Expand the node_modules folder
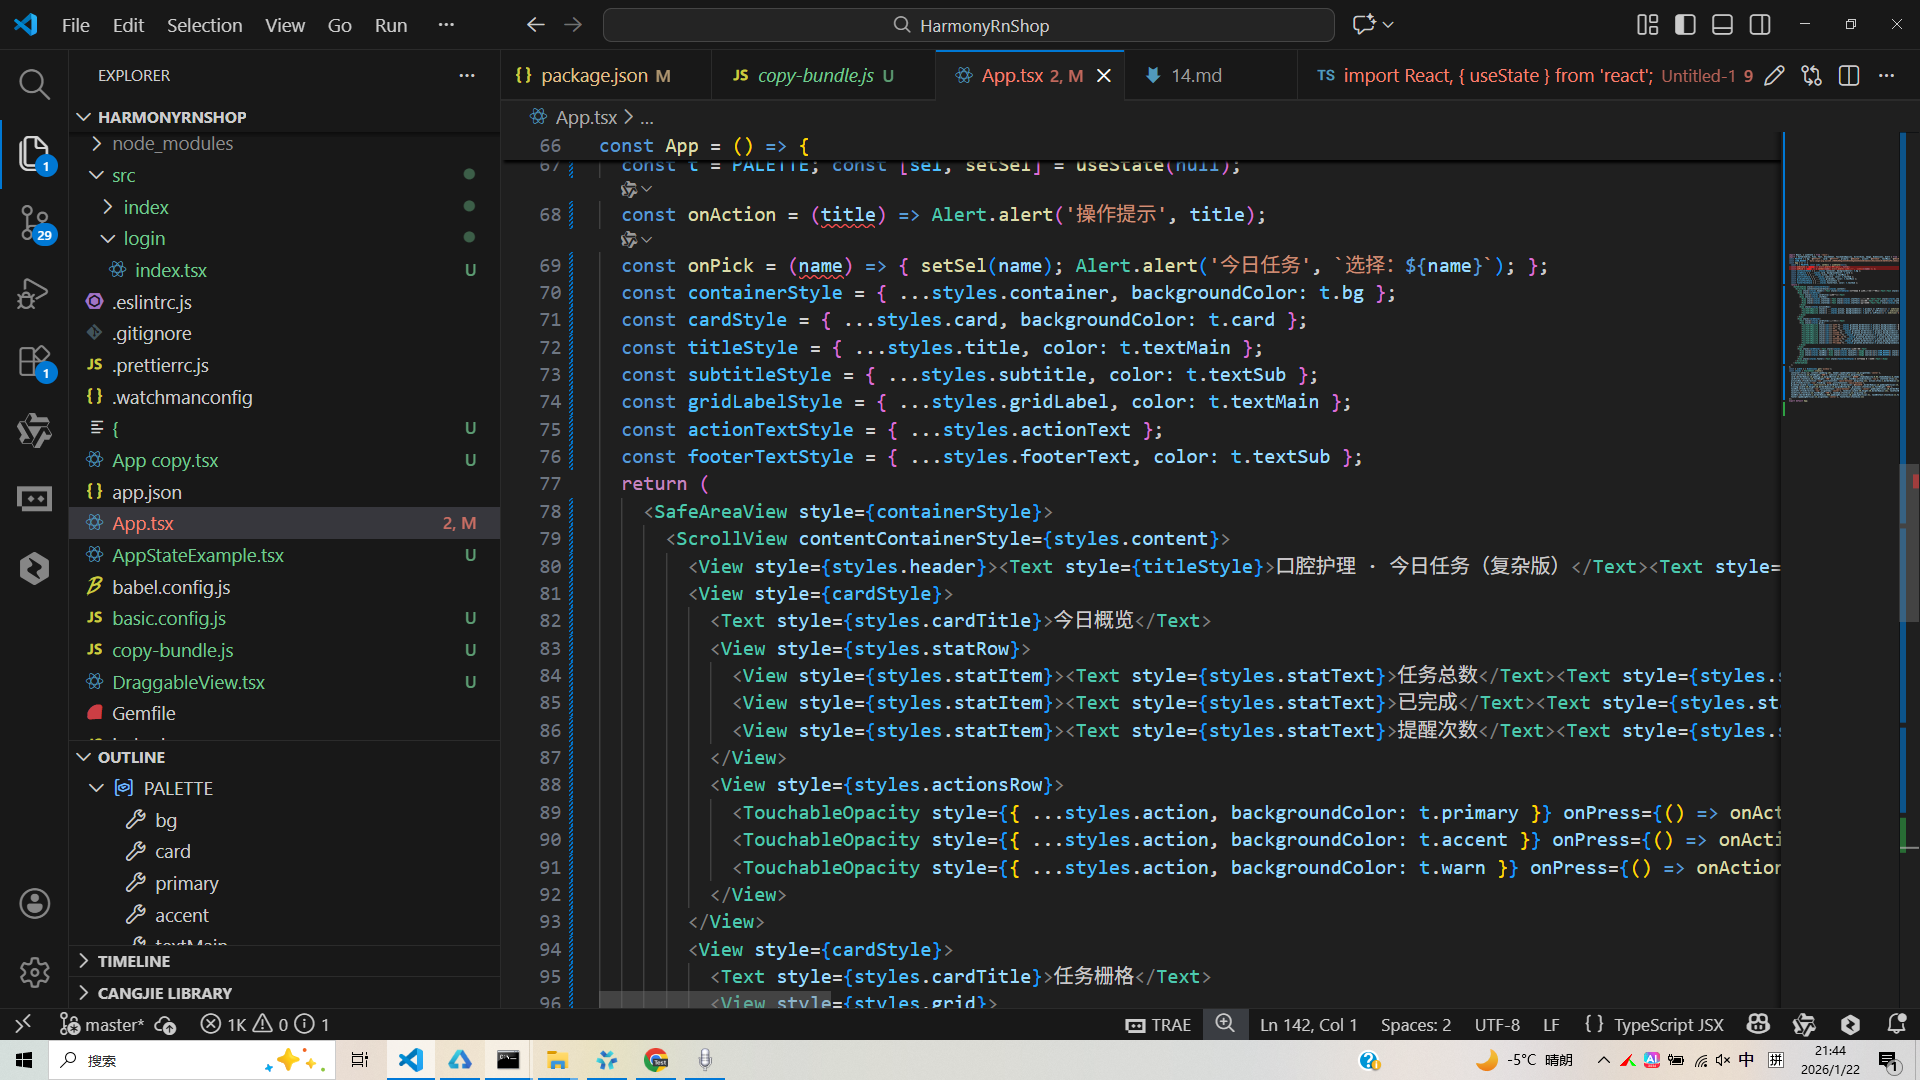1920x1080 pixels. [172, 144]
